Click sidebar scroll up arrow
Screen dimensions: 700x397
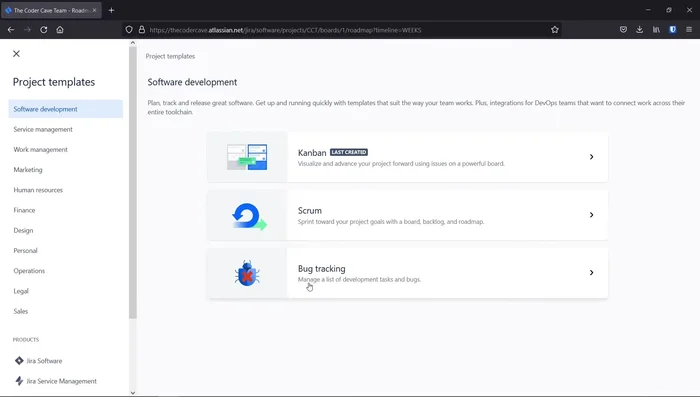click(x=133, y=43)
